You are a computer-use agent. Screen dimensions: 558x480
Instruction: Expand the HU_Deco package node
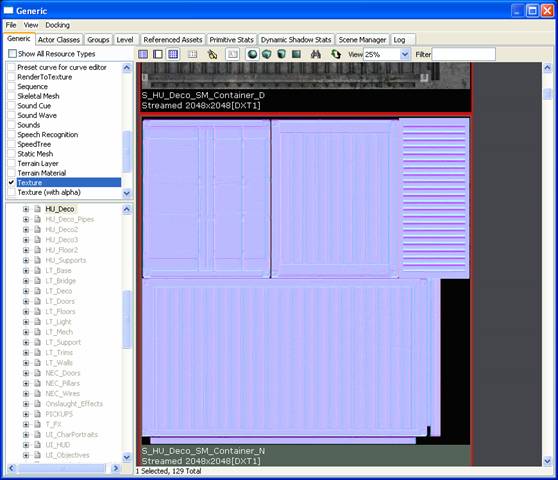26,209
